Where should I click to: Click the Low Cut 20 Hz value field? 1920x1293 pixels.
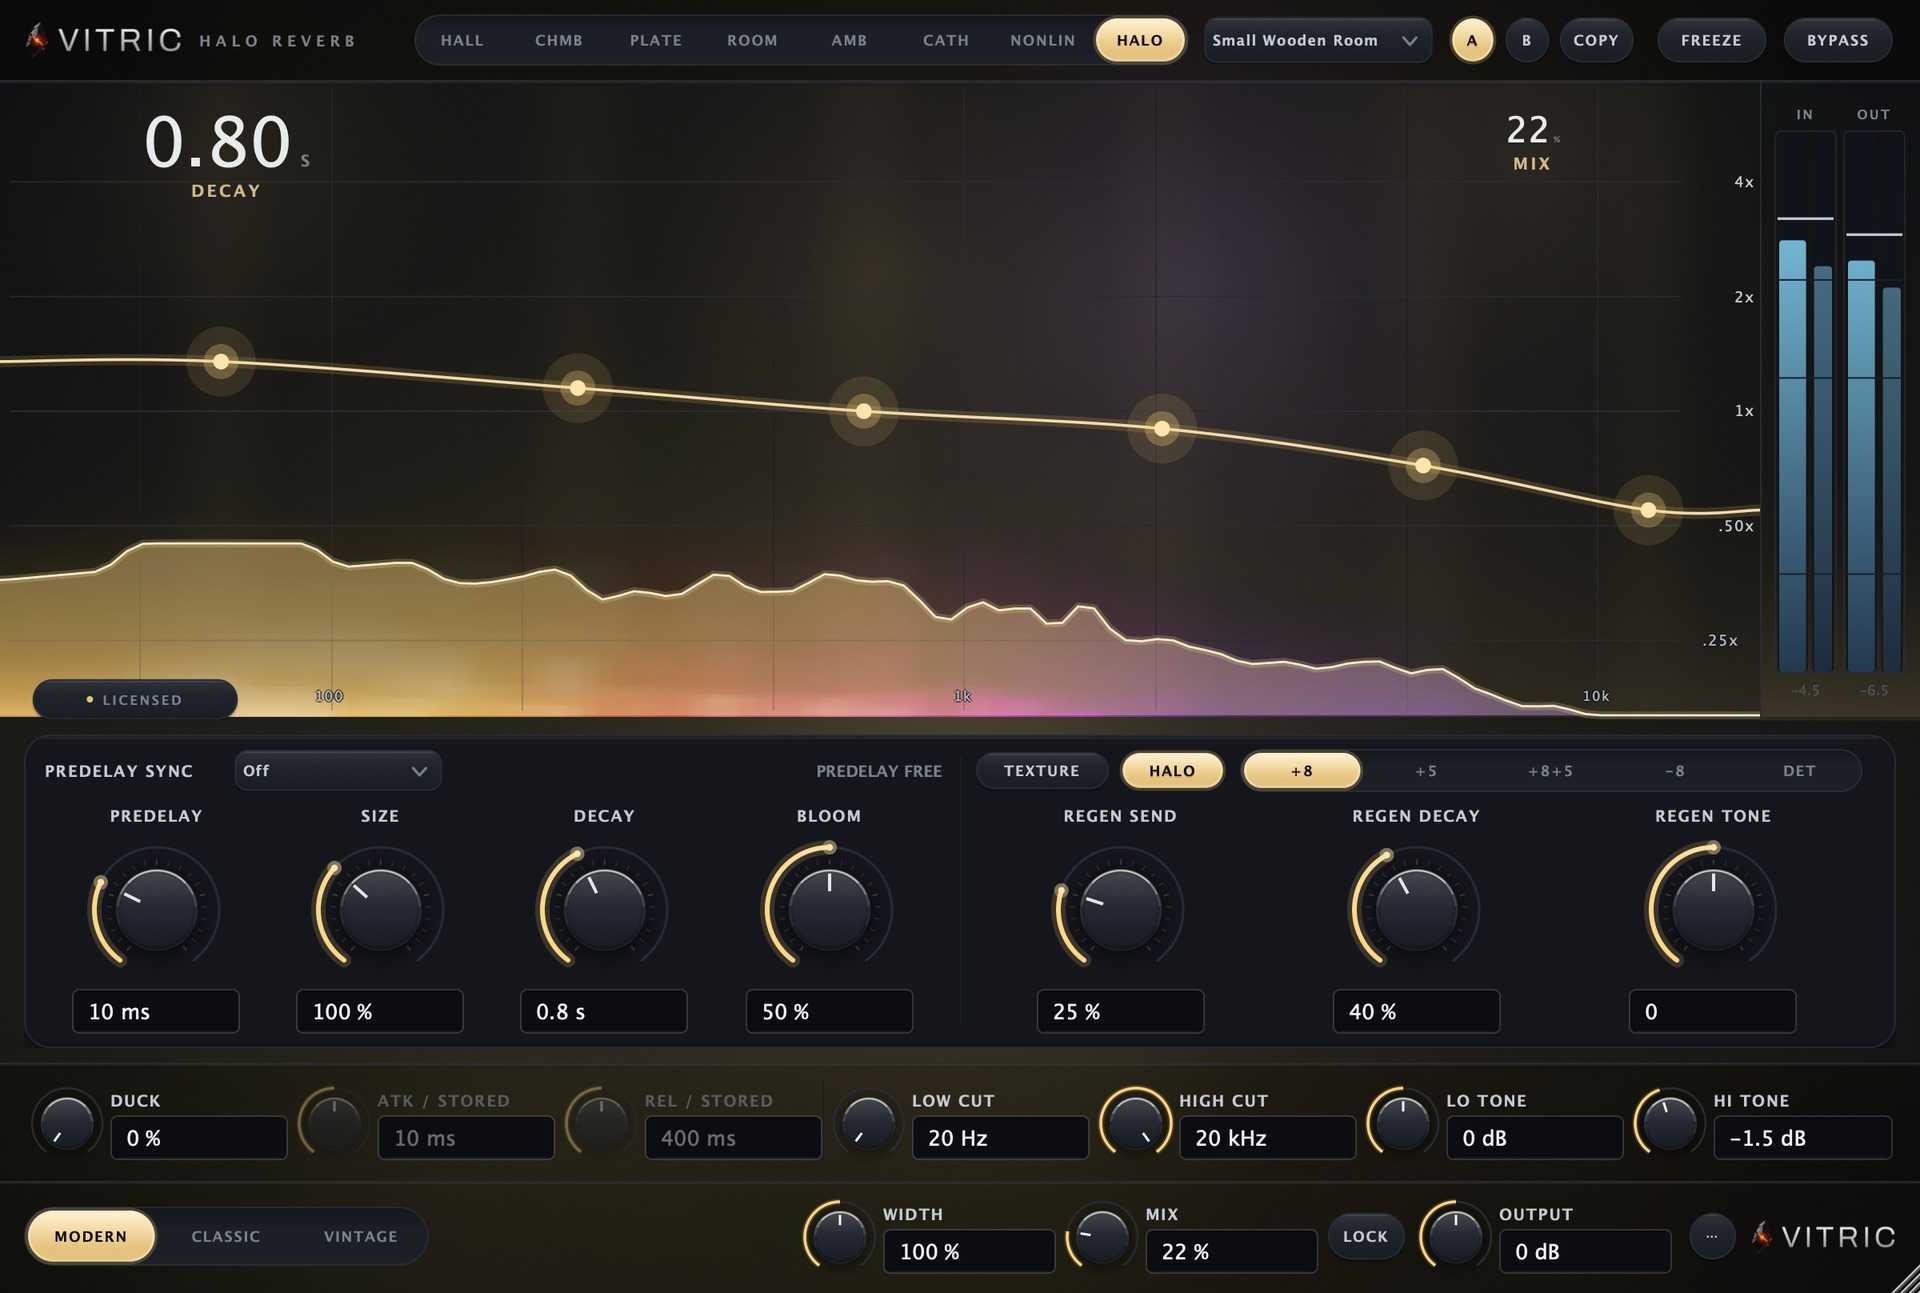(1000, 1138)
